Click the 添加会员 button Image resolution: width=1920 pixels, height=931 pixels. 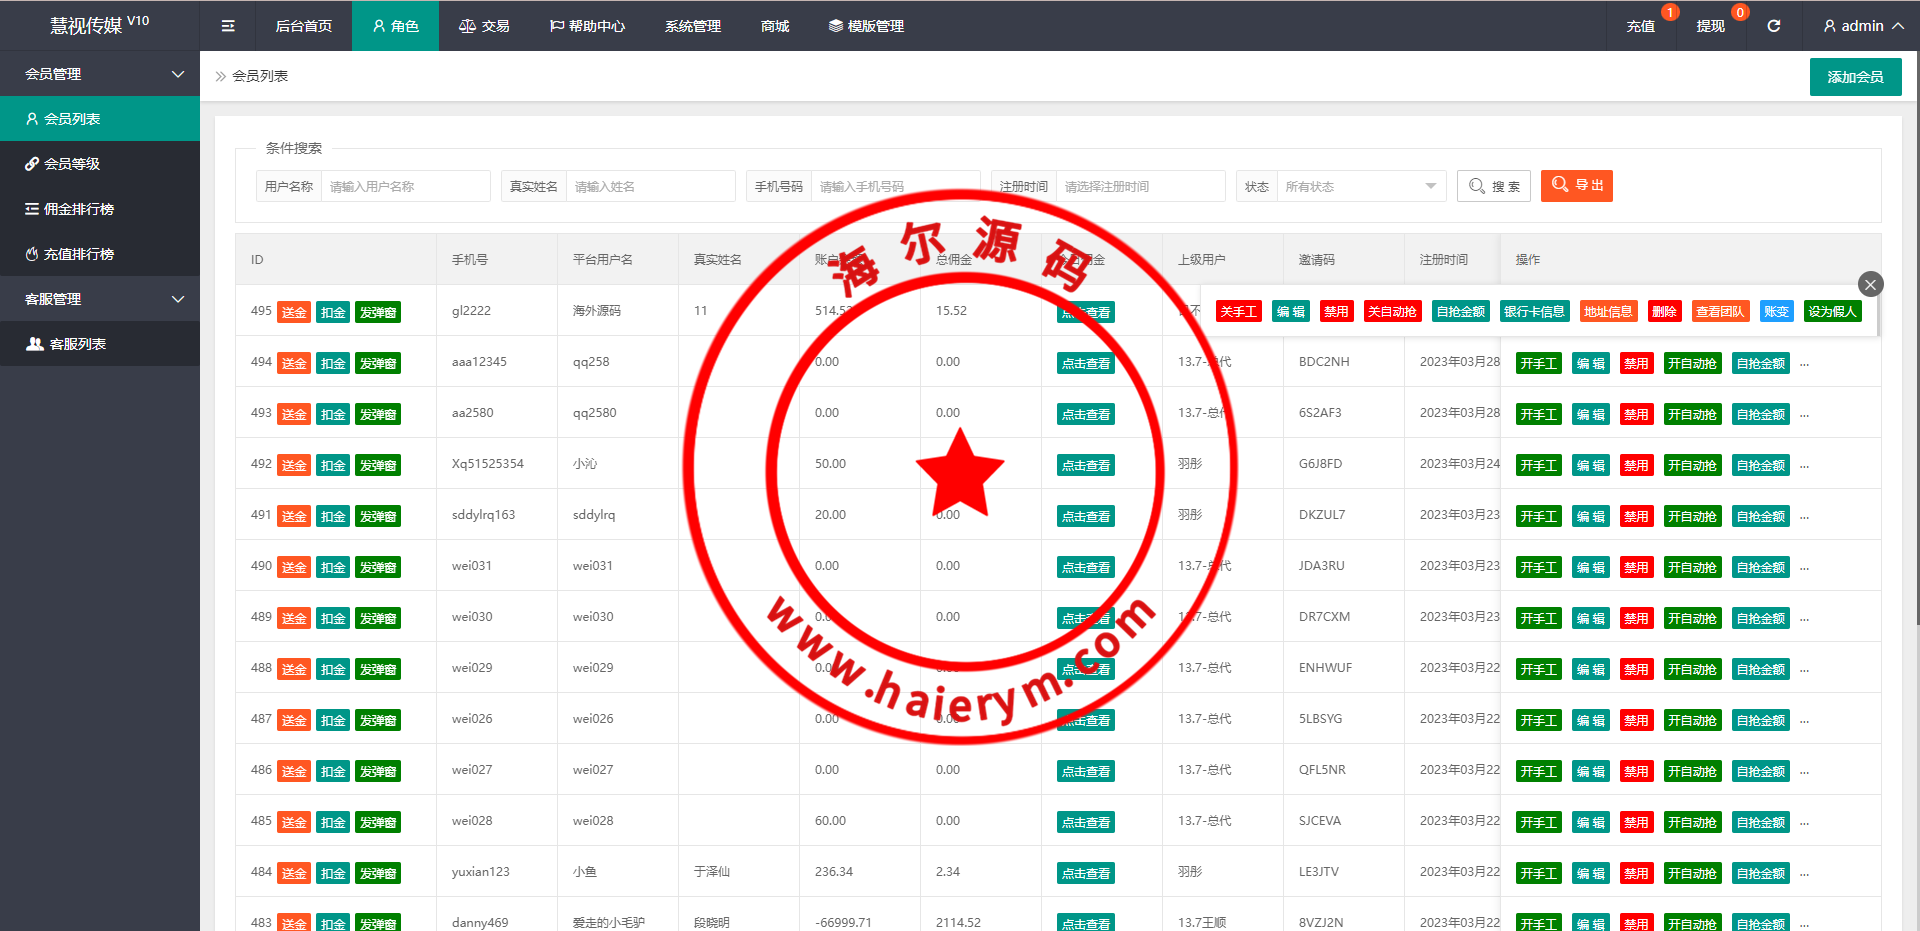click(x=1855, y=77)
